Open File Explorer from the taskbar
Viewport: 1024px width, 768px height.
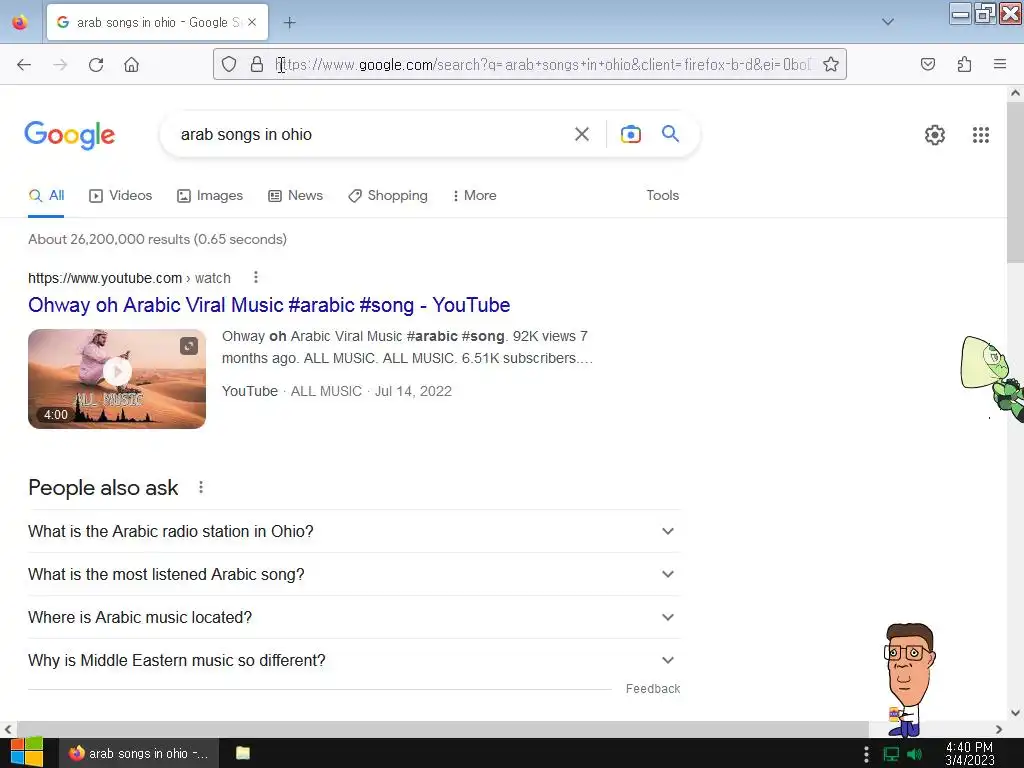click(243, 753)
